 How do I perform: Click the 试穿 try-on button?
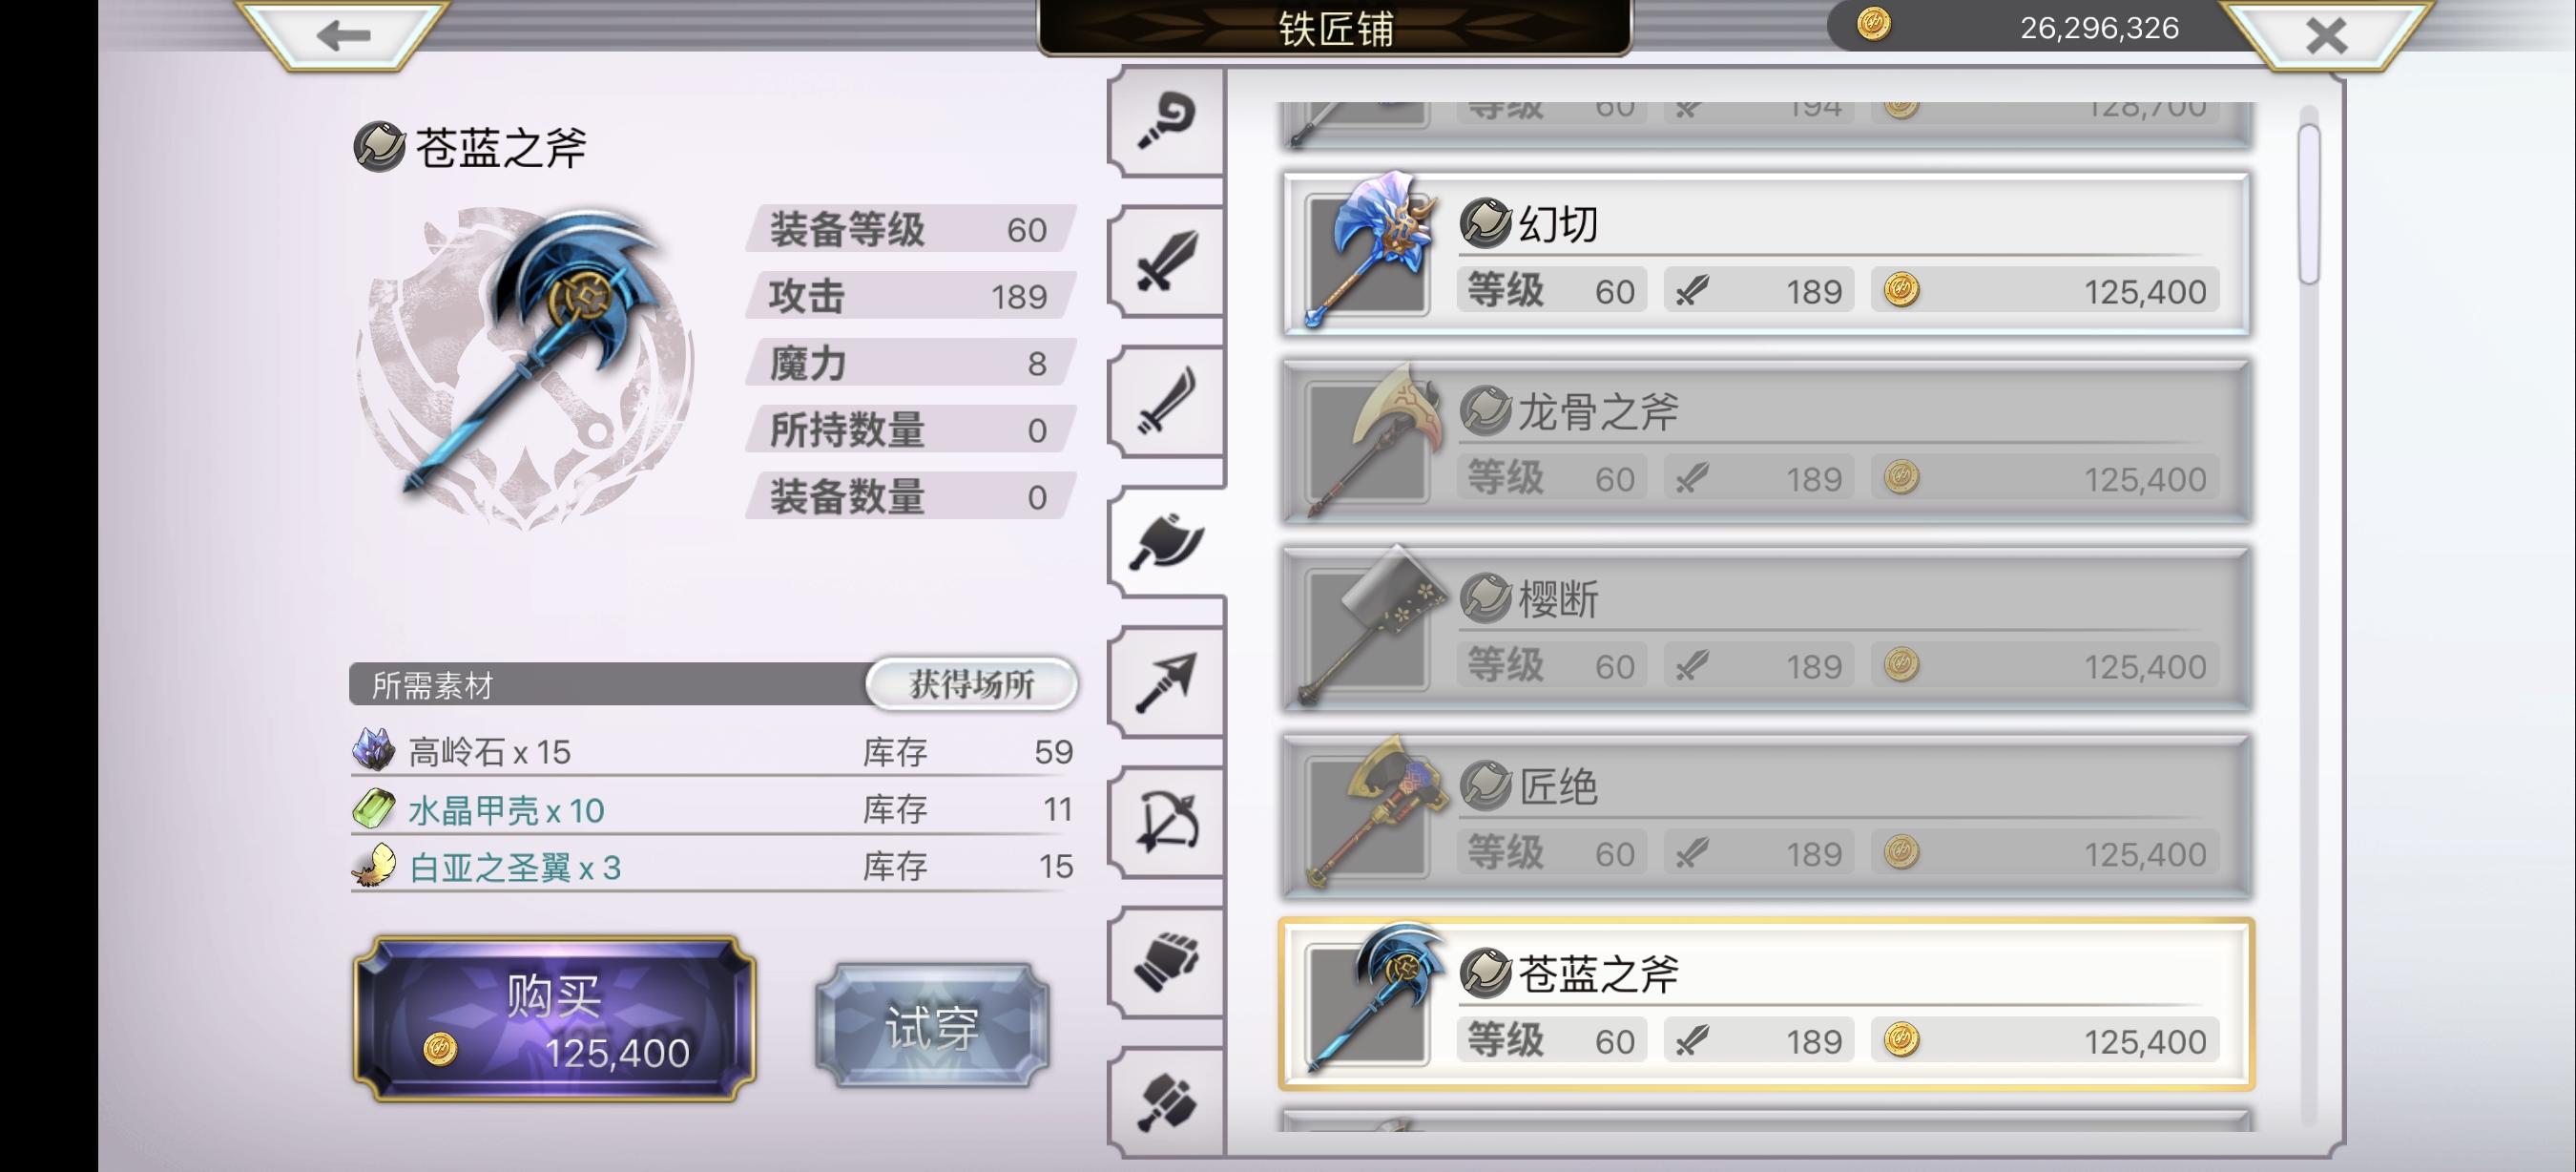pyautogui.click(x=931, y=1025)
